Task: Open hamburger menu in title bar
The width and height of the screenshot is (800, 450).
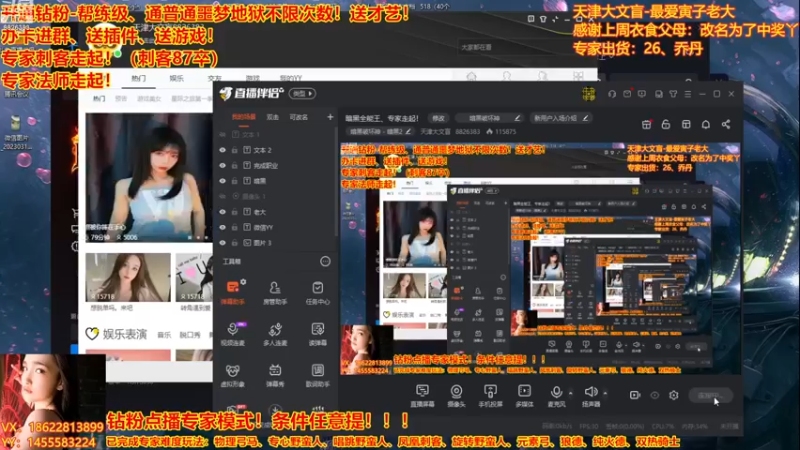Action: pos(688,94)
